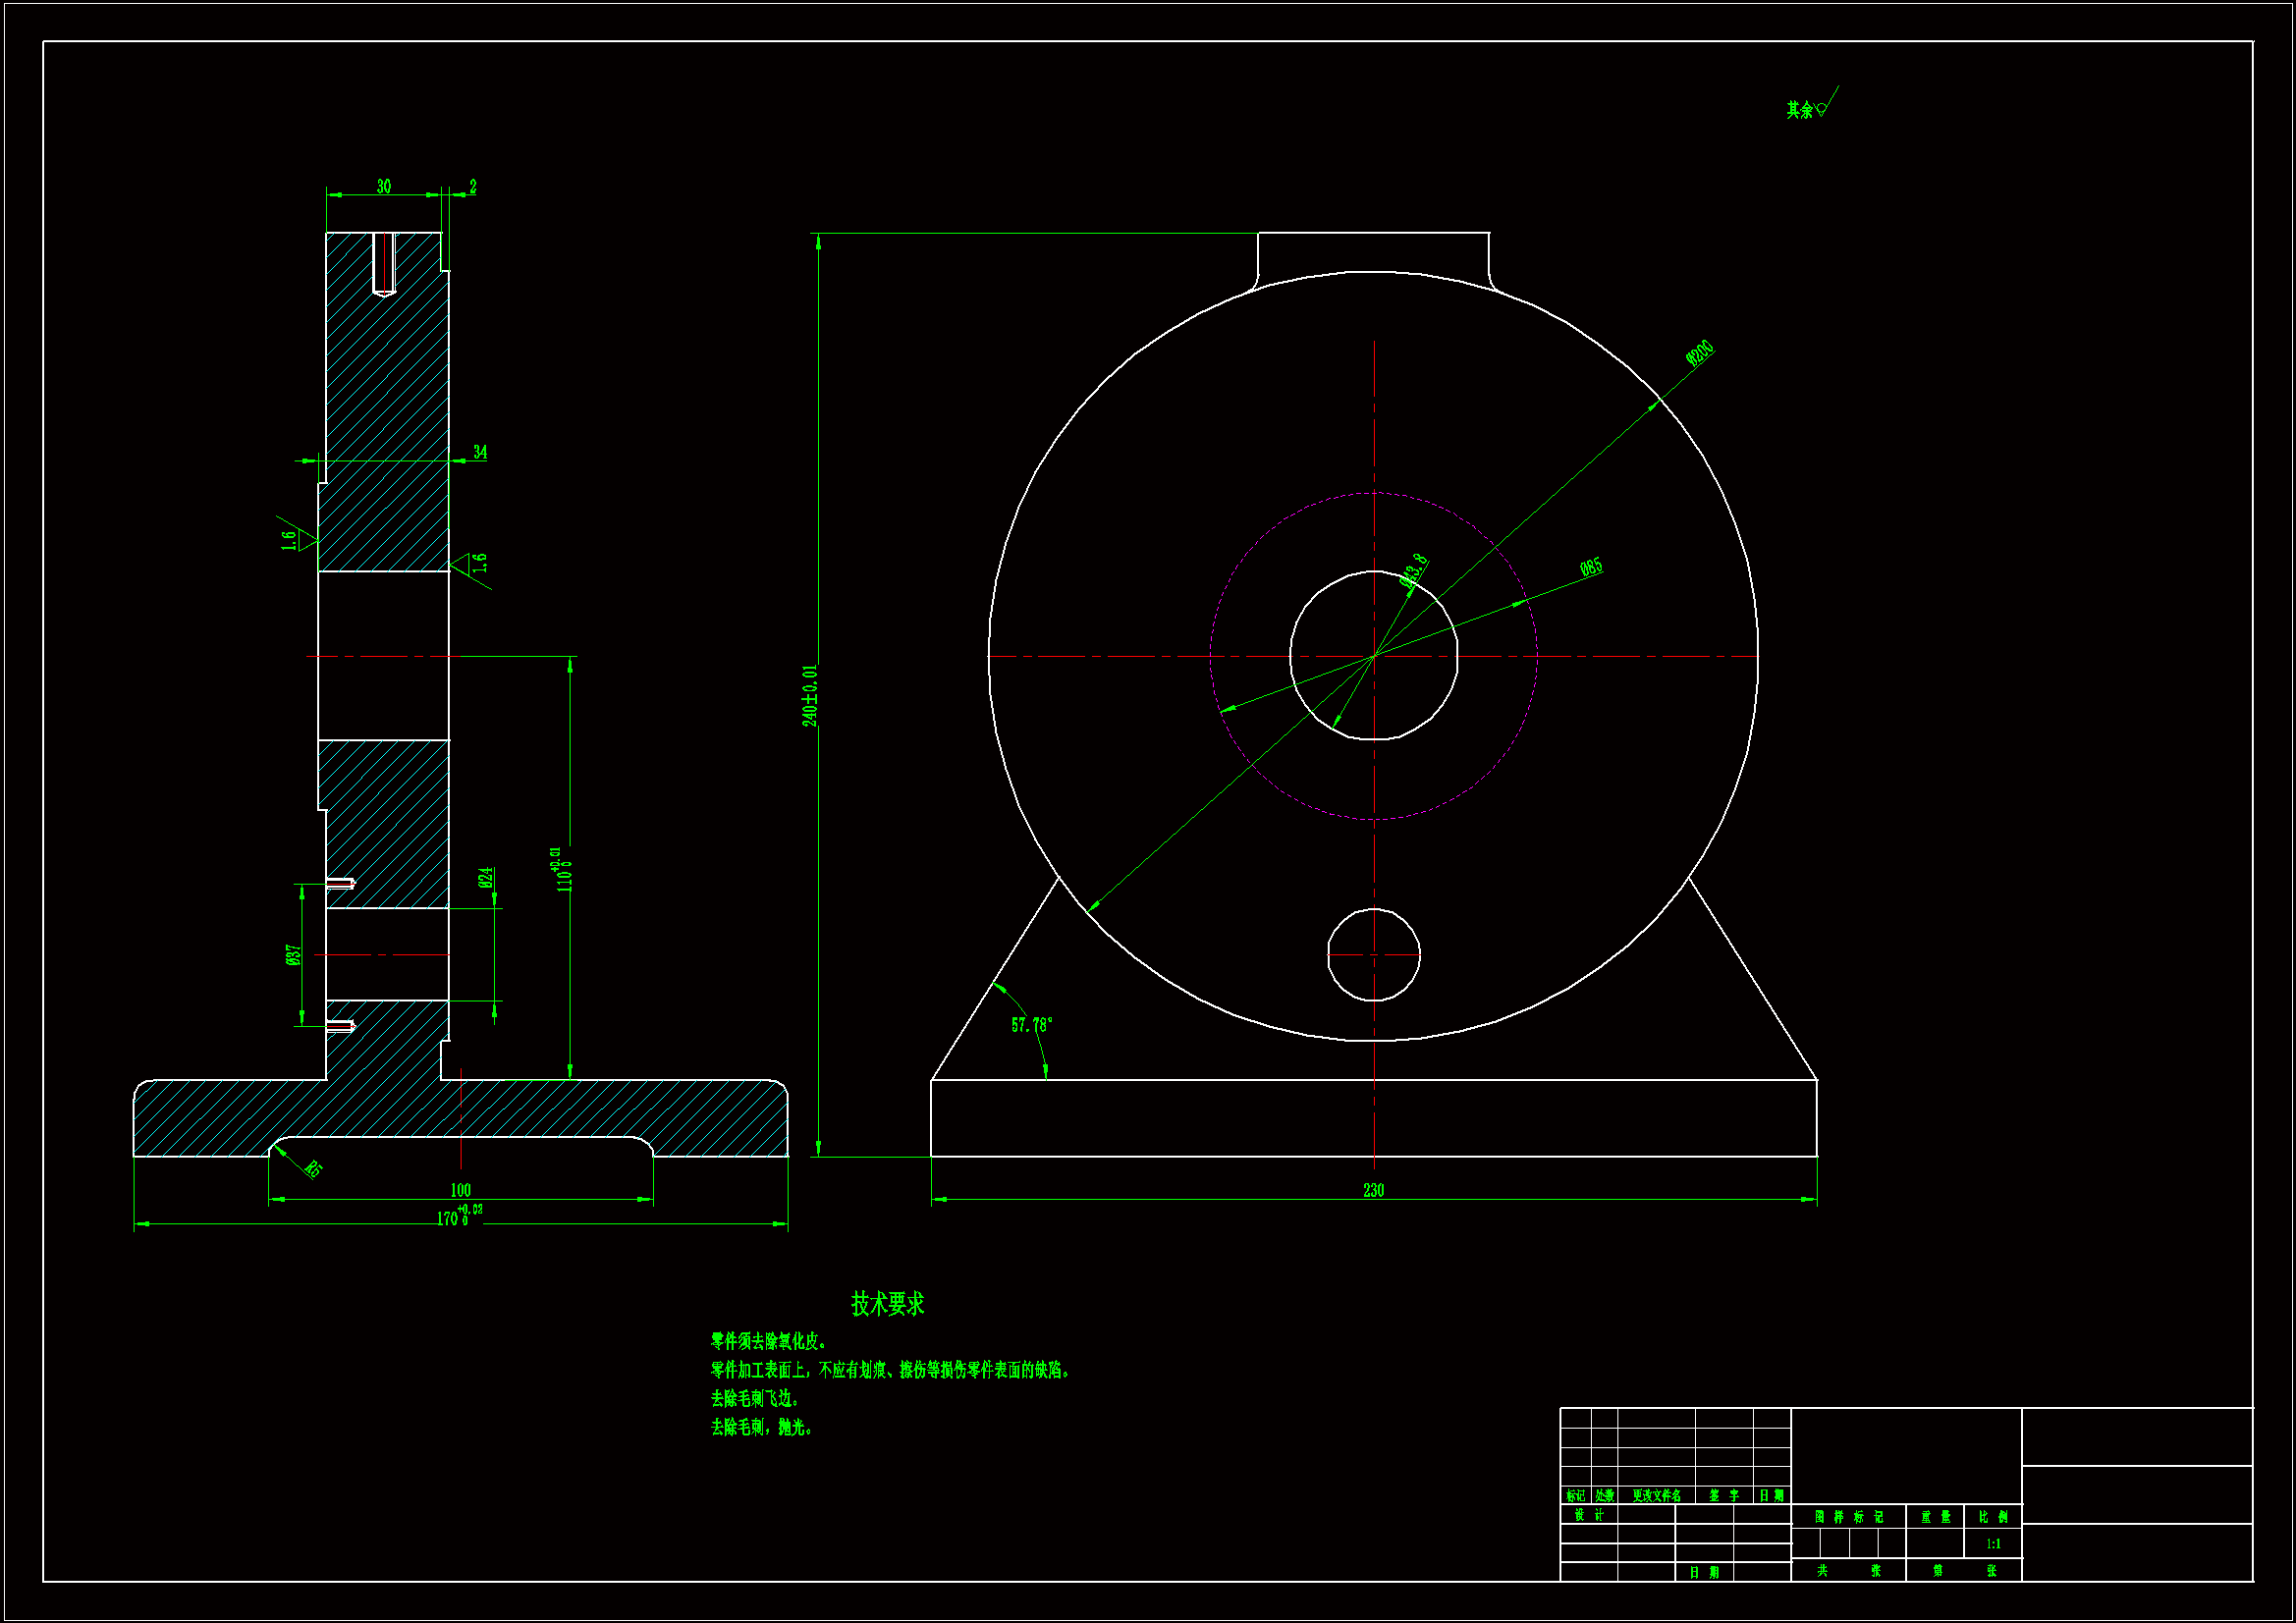This screenshot has height=1623, width=2296.
Task: Click the 230 base width dimension text
Action: click(1373, 1190)
